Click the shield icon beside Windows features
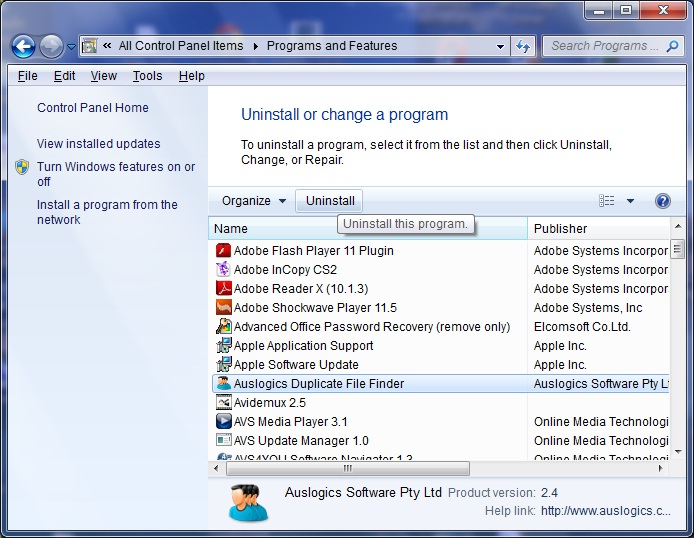694x538 pixels. coord(22,167)
